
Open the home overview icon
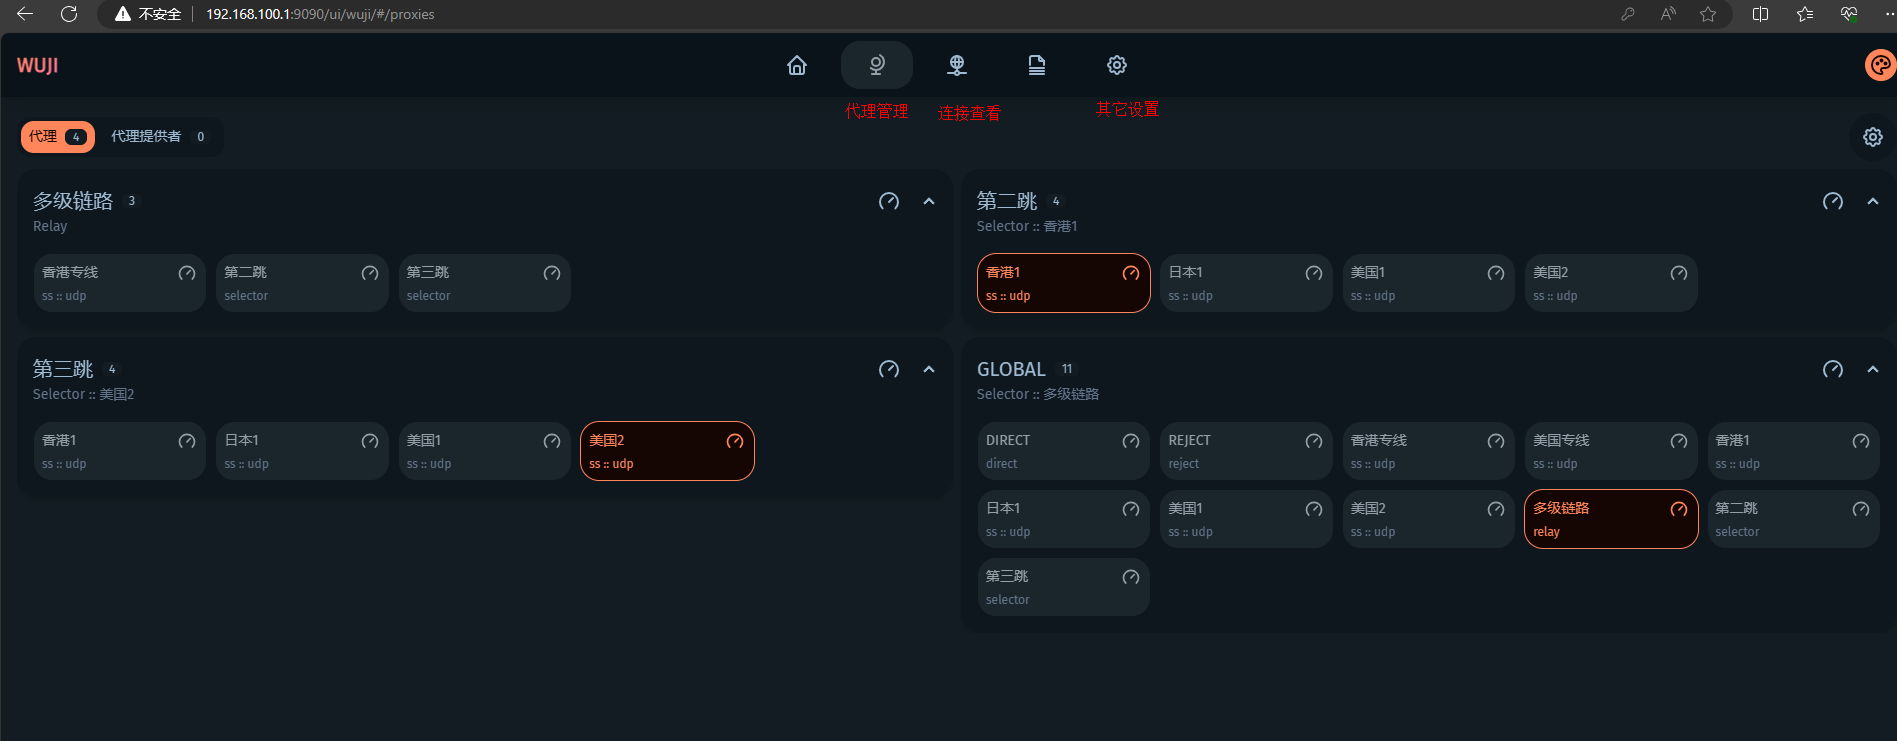[x=797, y=65]
